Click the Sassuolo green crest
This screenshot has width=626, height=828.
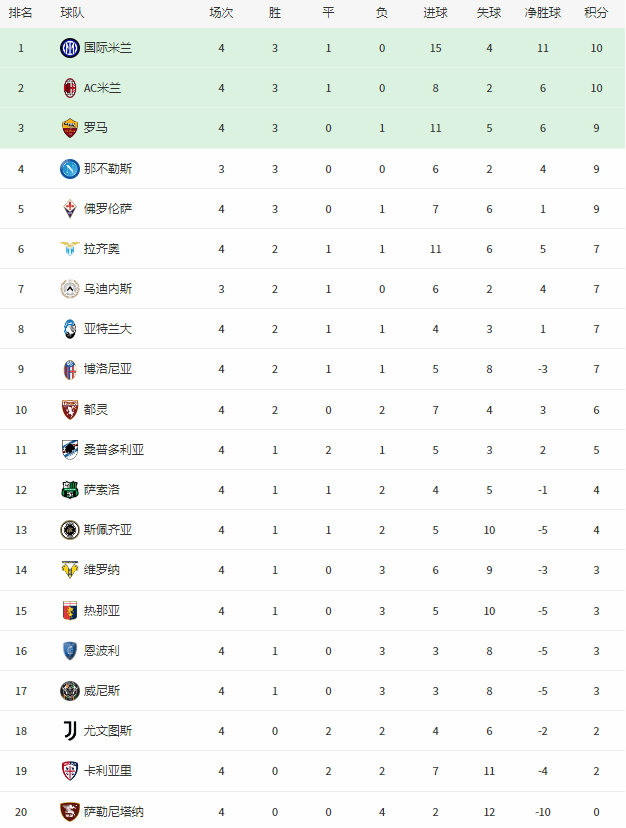[70, 490]
